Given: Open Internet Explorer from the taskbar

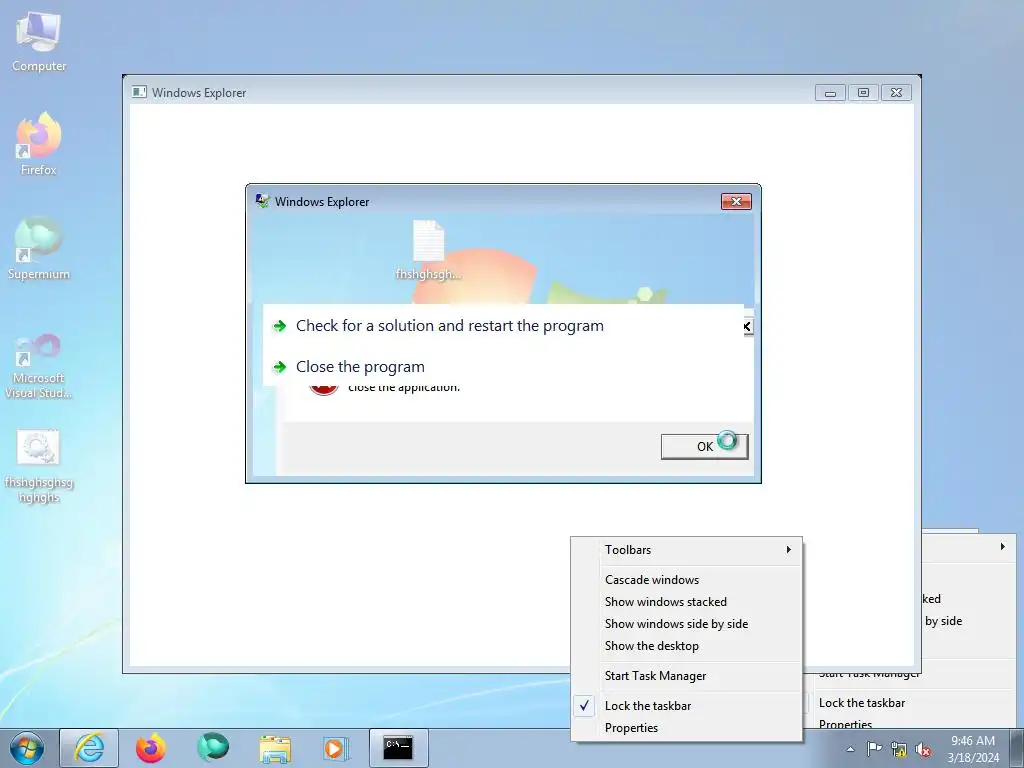Looking at the screenshot, I should 89,748.
